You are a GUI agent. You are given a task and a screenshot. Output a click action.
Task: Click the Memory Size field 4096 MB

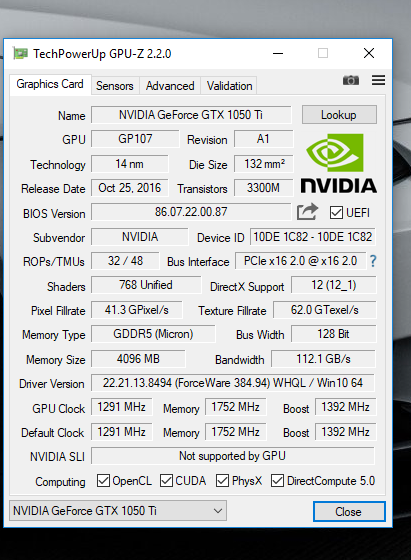(x=138, y=359)
